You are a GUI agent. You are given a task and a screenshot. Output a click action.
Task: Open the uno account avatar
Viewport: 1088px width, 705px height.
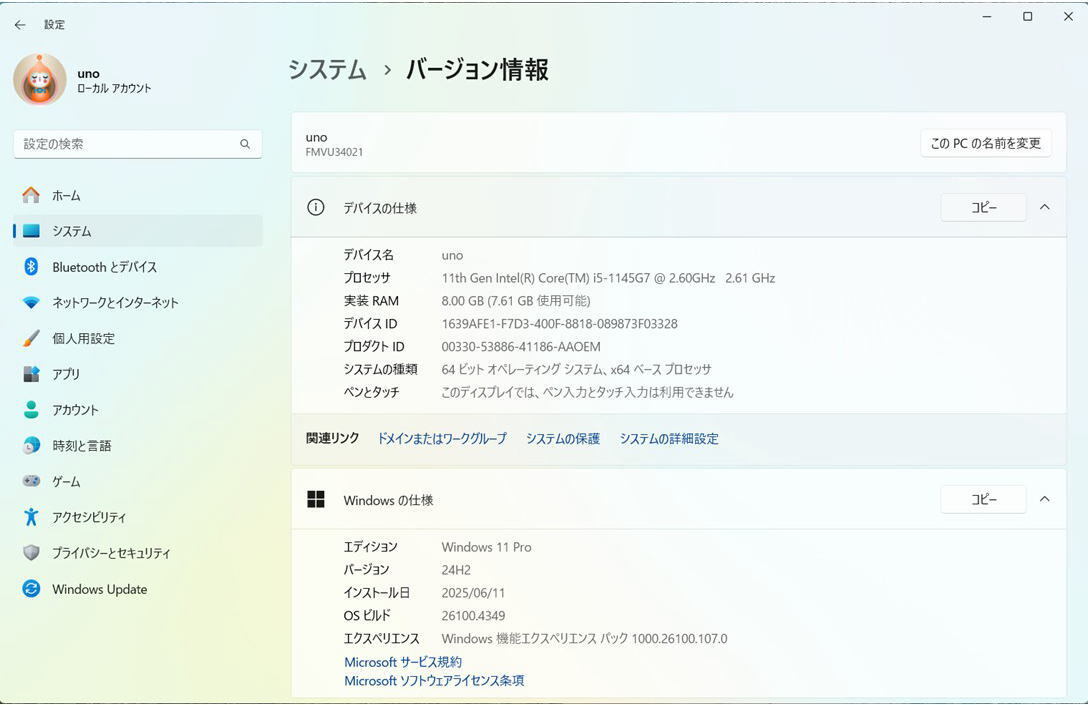pyautogui.click(x=40, y=80)
